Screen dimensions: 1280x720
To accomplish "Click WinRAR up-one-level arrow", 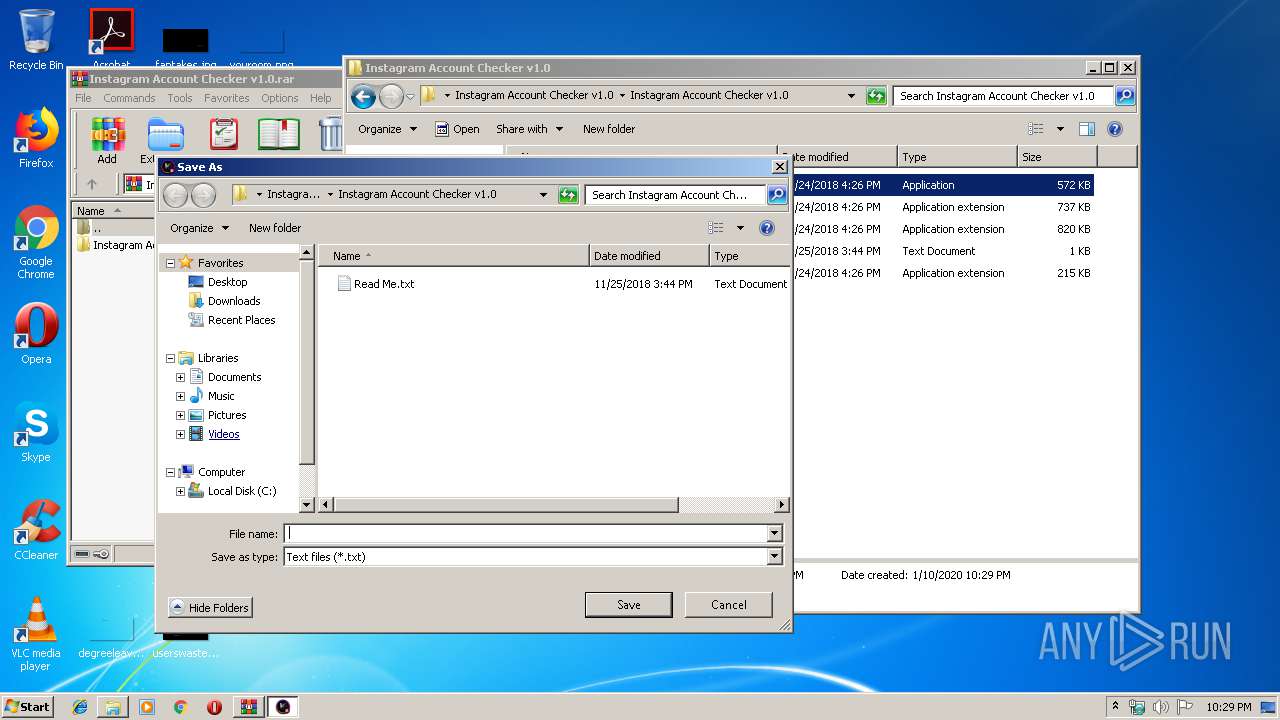I will click(x=92, y=184).
